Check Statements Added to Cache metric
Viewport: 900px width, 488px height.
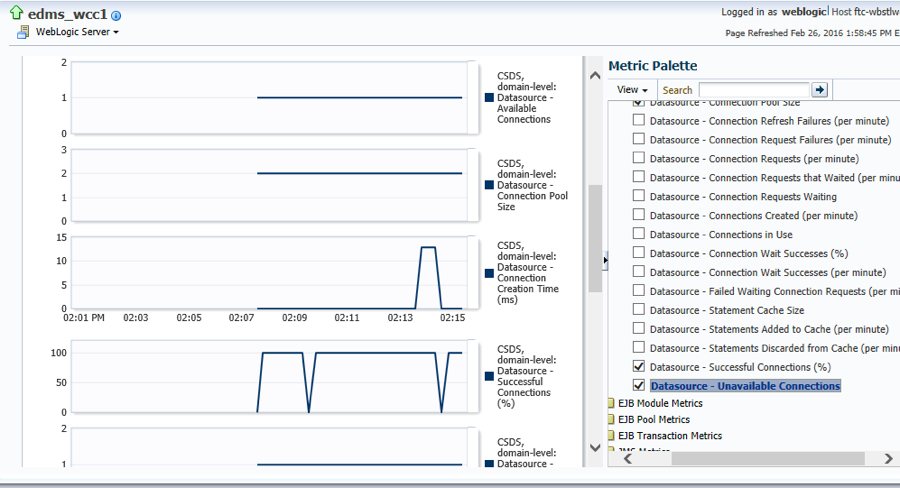pyautogui.click(x=638, y=328)
